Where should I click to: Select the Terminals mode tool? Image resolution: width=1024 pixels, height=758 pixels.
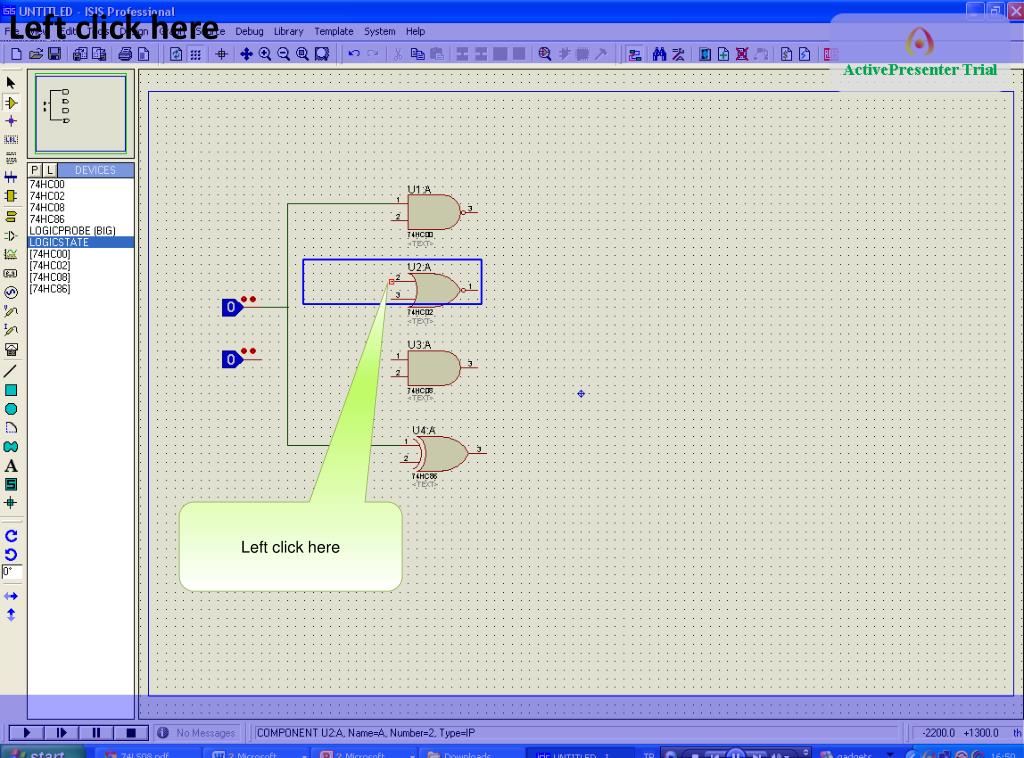coord(10,216)
